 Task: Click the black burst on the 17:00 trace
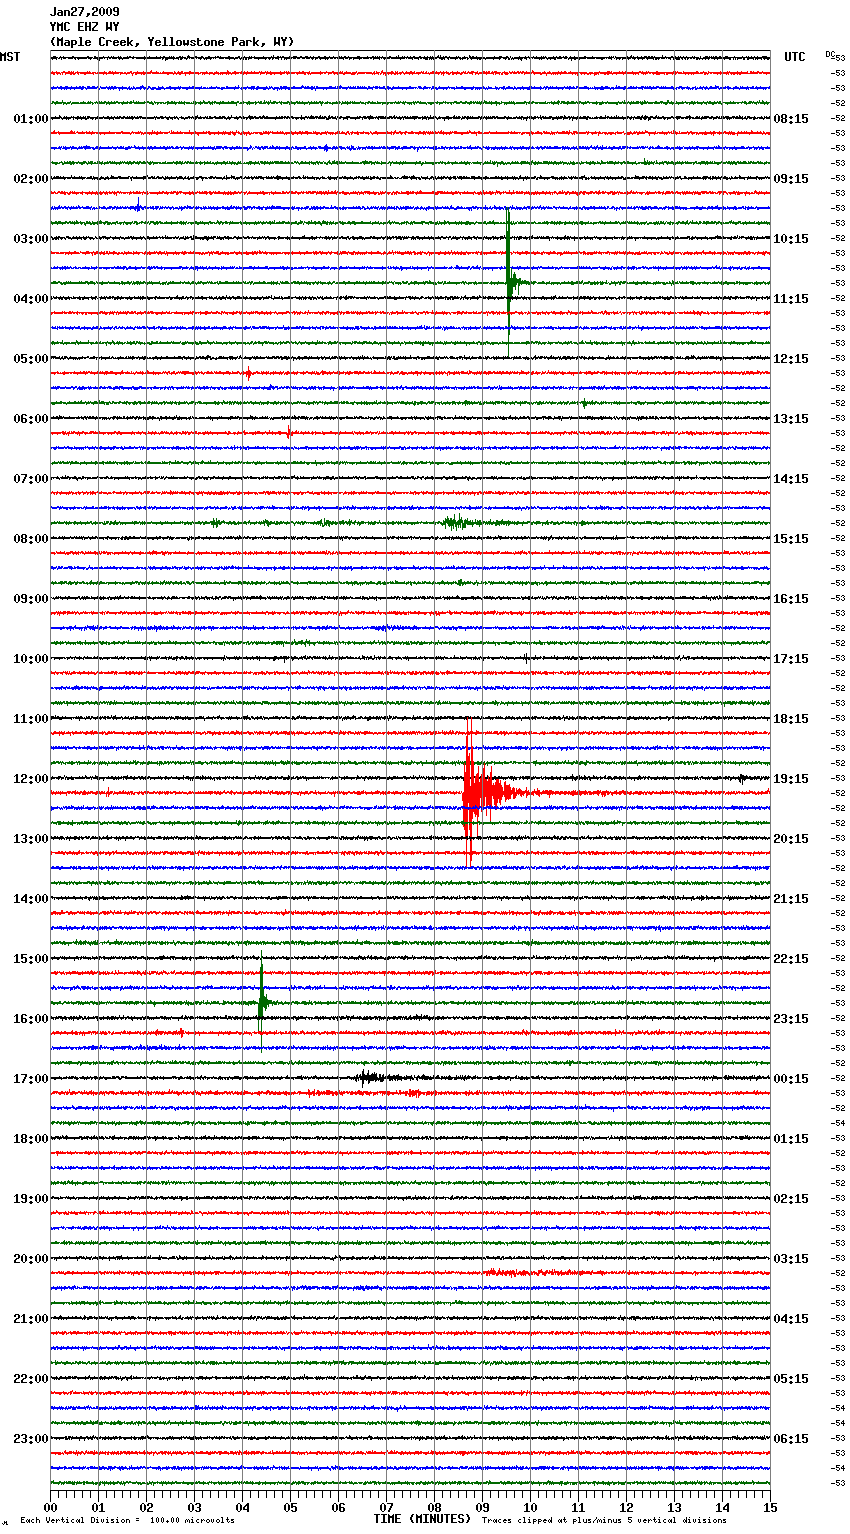coord(372,1078)
